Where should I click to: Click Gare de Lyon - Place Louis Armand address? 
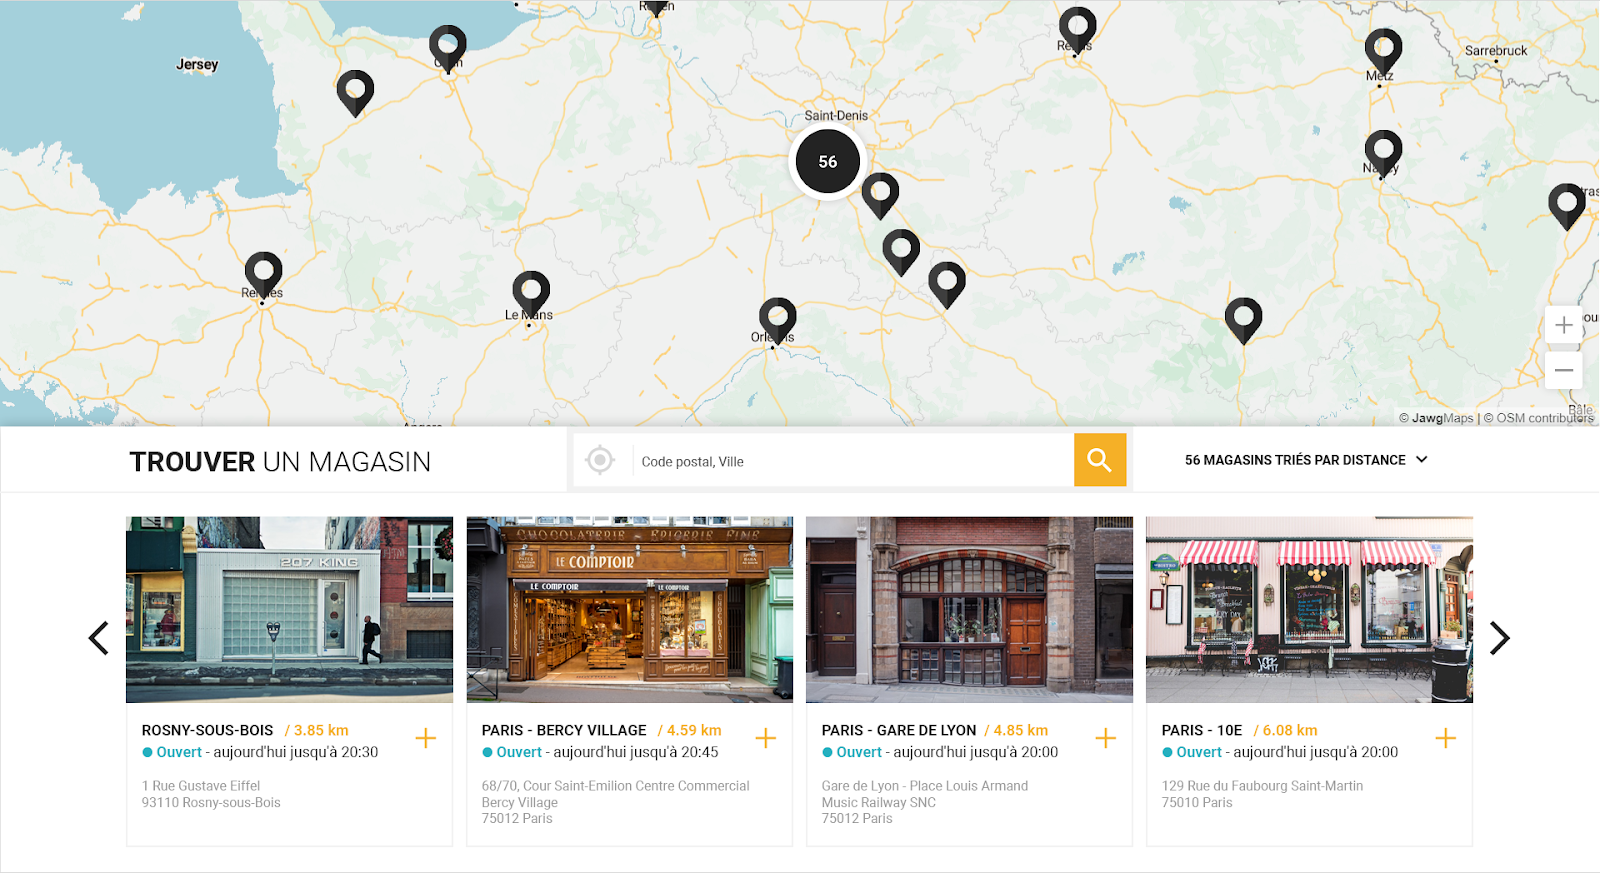point(925,786)
